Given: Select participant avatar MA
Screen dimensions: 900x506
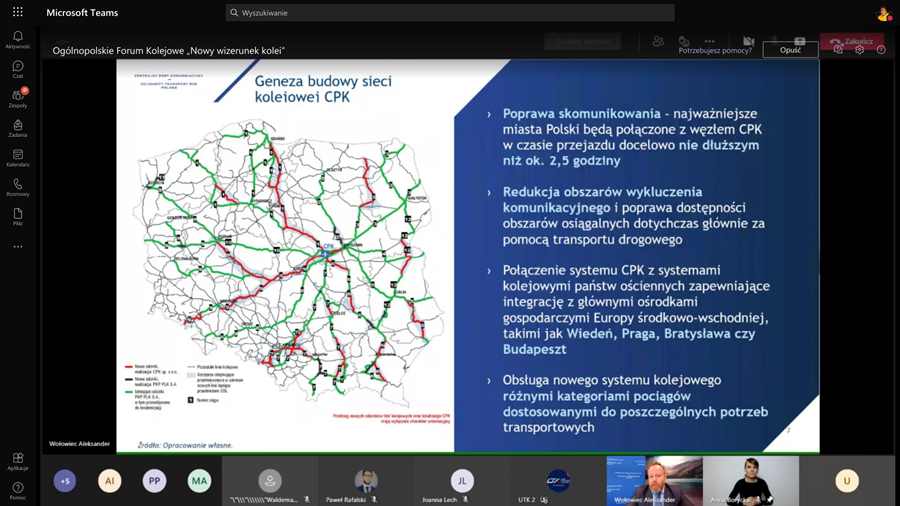Looking at the screenshot, I should tap(199, 481).
